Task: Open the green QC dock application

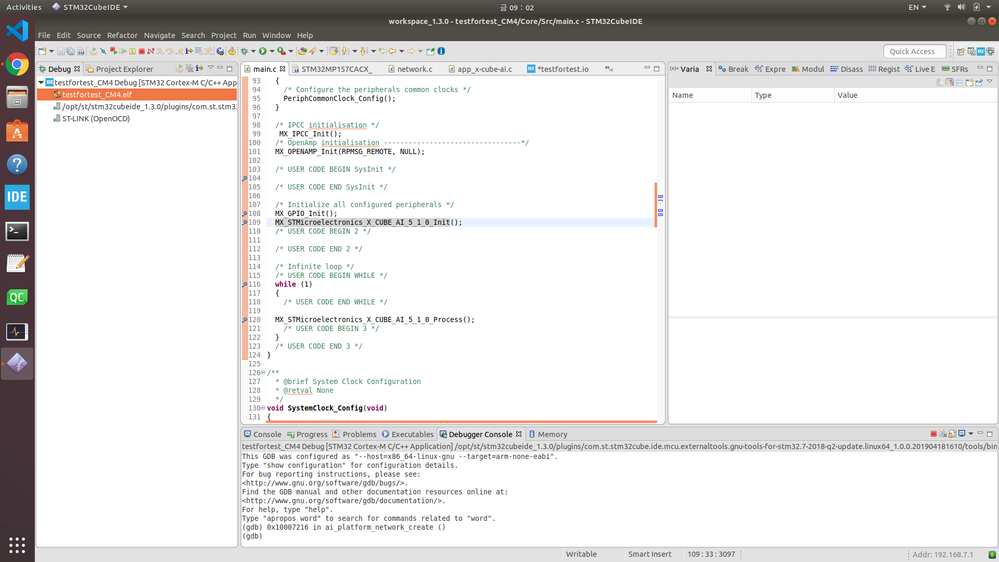Action: tap(17, 297)
